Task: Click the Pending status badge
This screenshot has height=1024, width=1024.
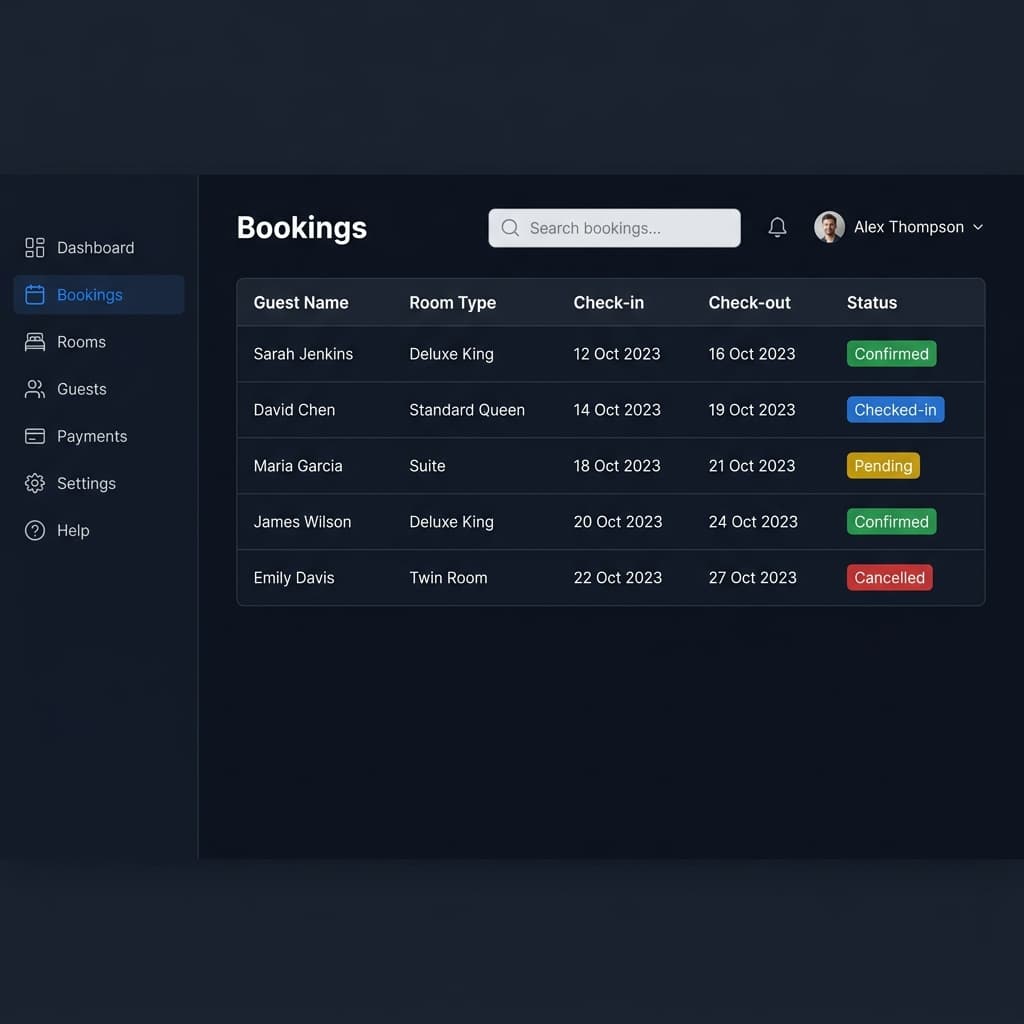Action: [x=883, y=466]
